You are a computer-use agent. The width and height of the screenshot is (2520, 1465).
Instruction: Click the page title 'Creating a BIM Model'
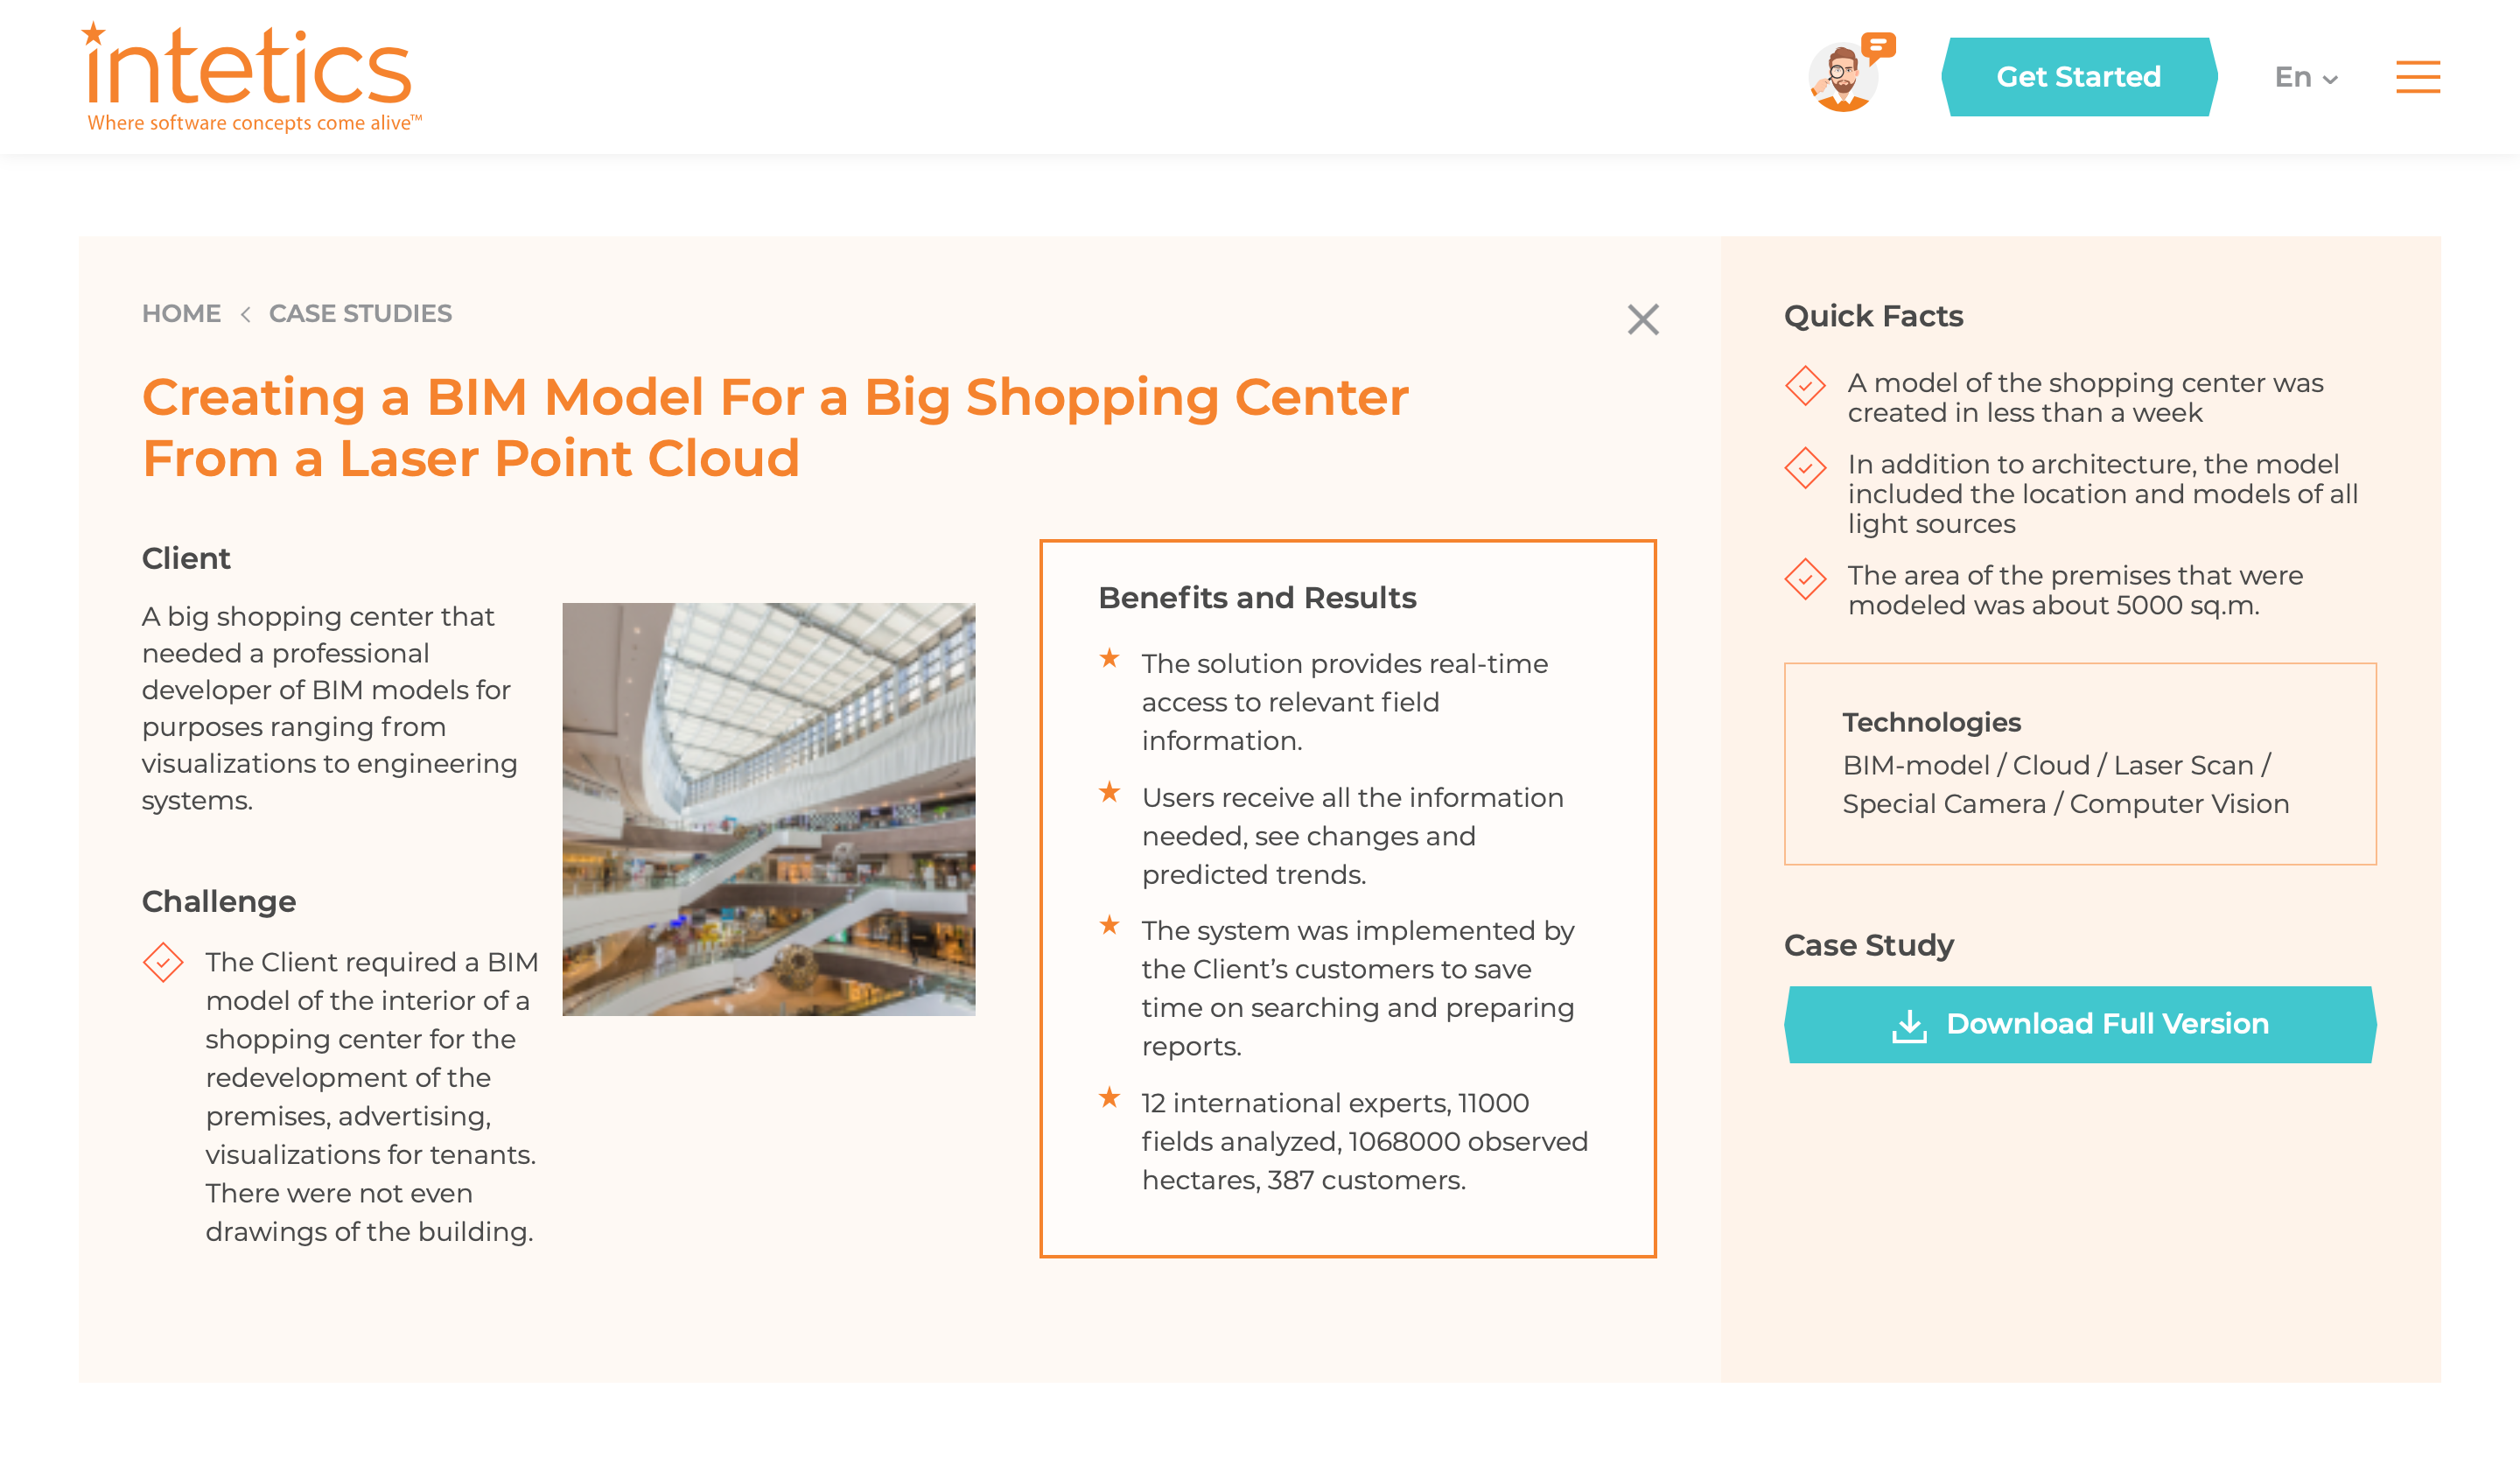pos(775,427)
